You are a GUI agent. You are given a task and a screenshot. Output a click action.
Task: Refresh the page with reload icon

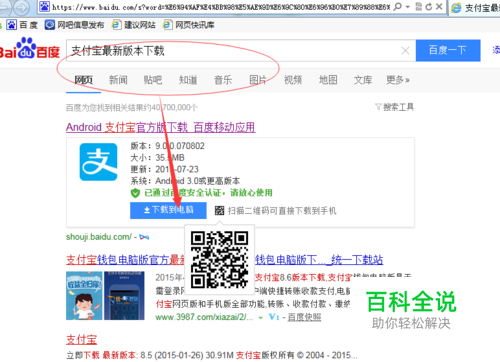[429, 7]
